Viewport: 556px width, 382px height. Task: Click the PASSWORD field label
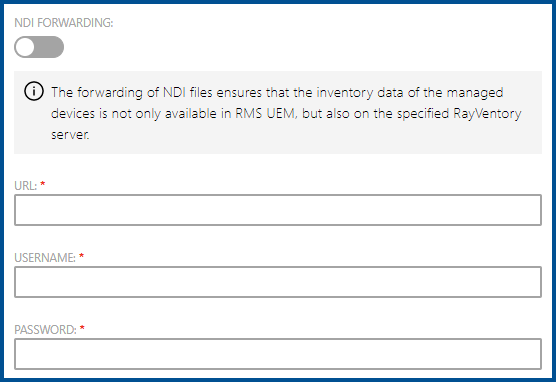coord(45,330)
